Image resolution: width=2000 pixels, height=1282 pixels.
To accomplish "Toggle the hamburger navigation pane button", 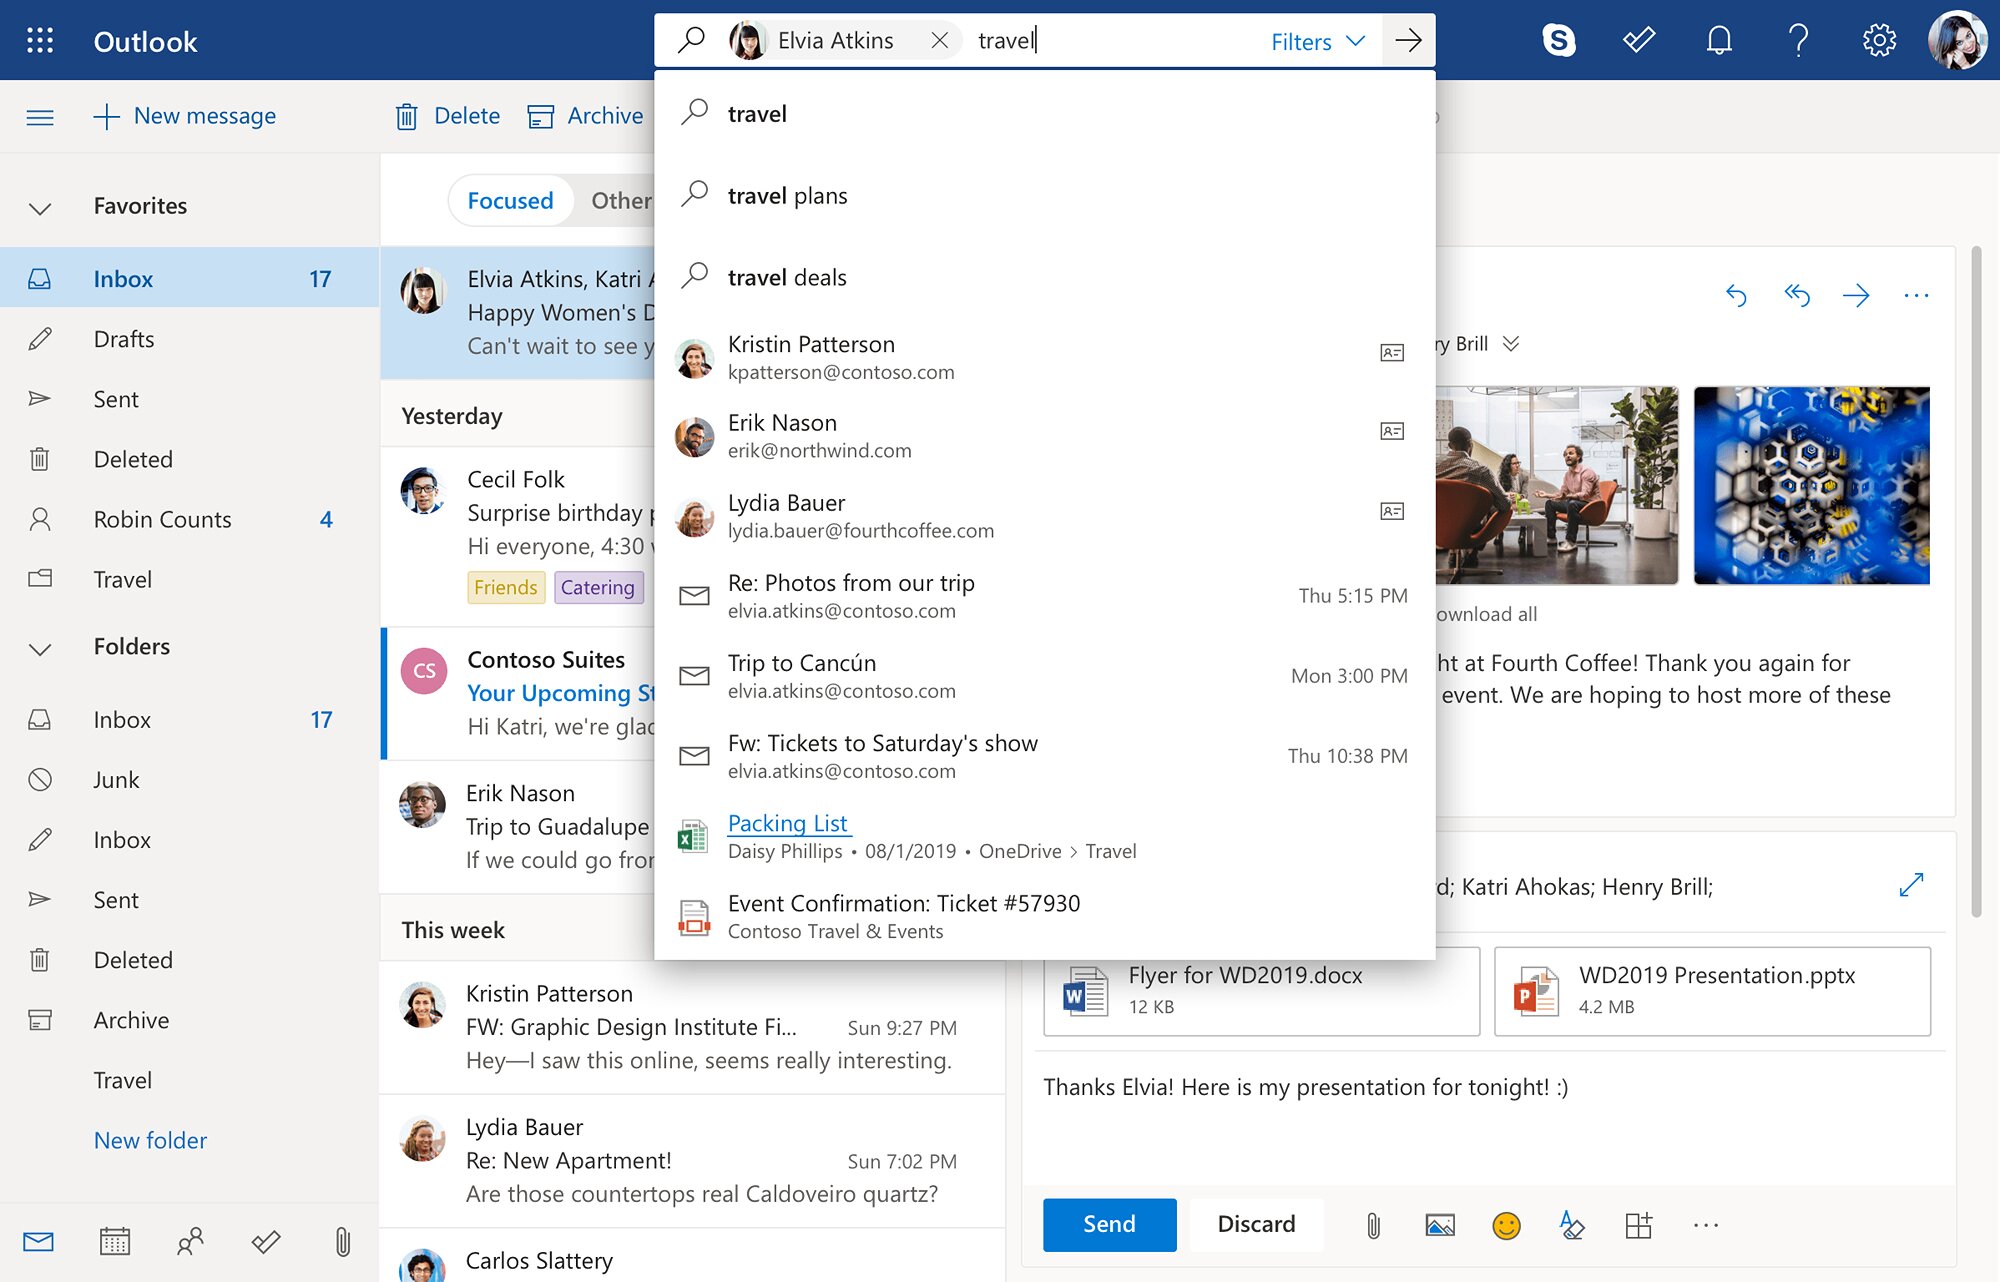I will pyautogui.click(x=40, y=117).
